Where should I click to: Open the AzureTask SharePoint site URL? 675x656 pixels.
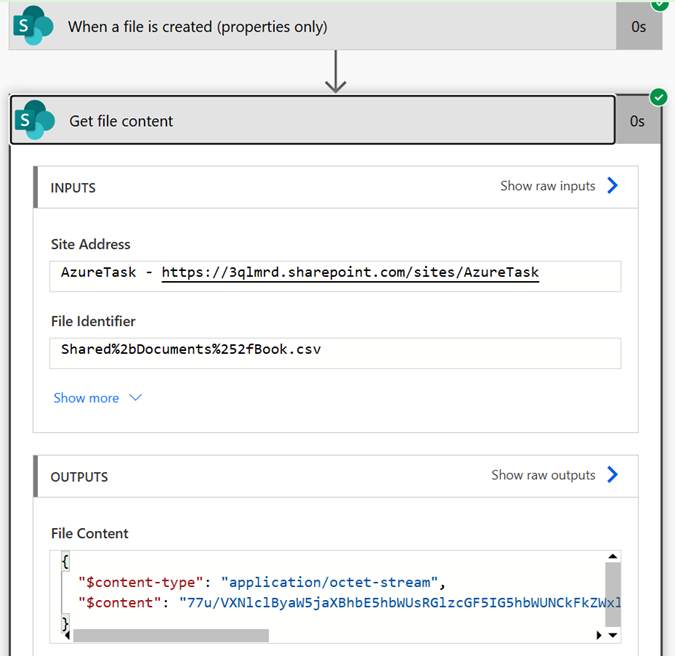pyautogui.click(x=350, y=272)
